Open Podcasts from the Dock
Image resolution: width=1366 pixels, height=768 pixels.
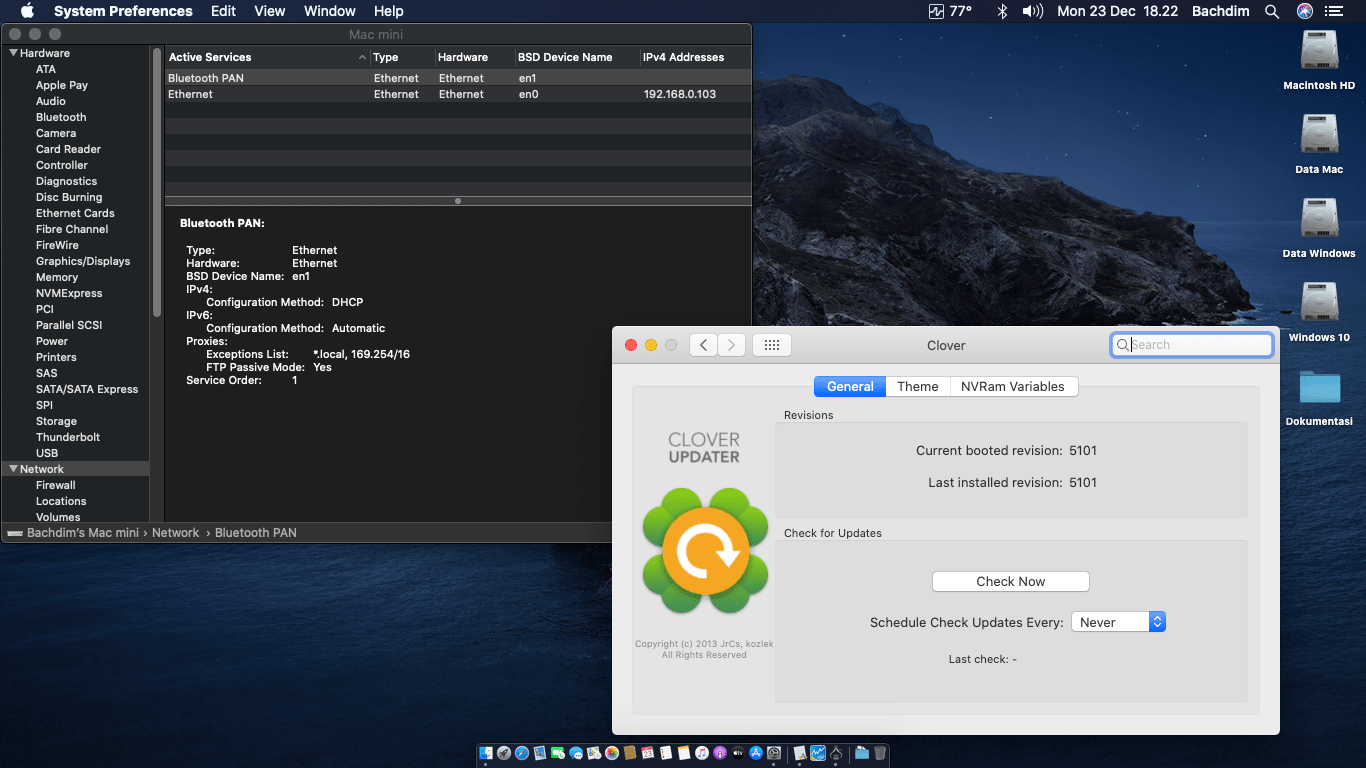pyautogui.click(x=720, y=753)
